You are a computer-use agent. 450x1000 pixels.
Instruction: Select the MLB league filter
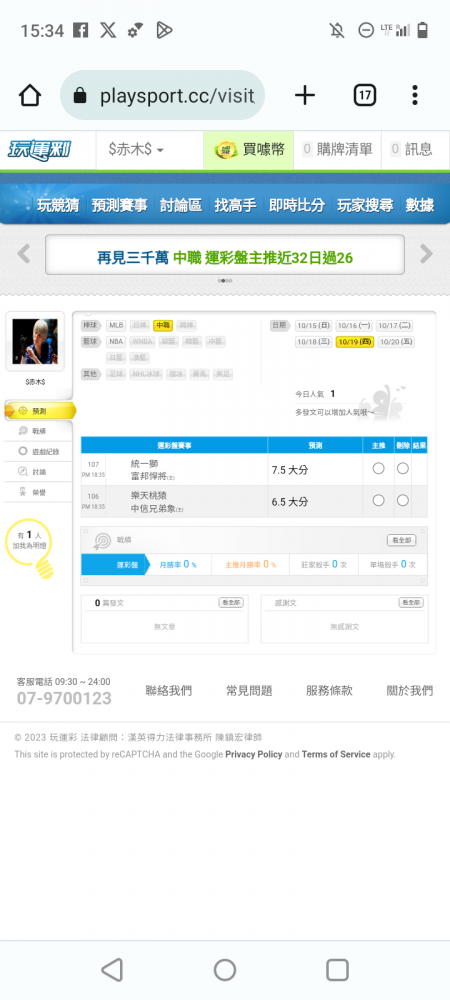116,325
